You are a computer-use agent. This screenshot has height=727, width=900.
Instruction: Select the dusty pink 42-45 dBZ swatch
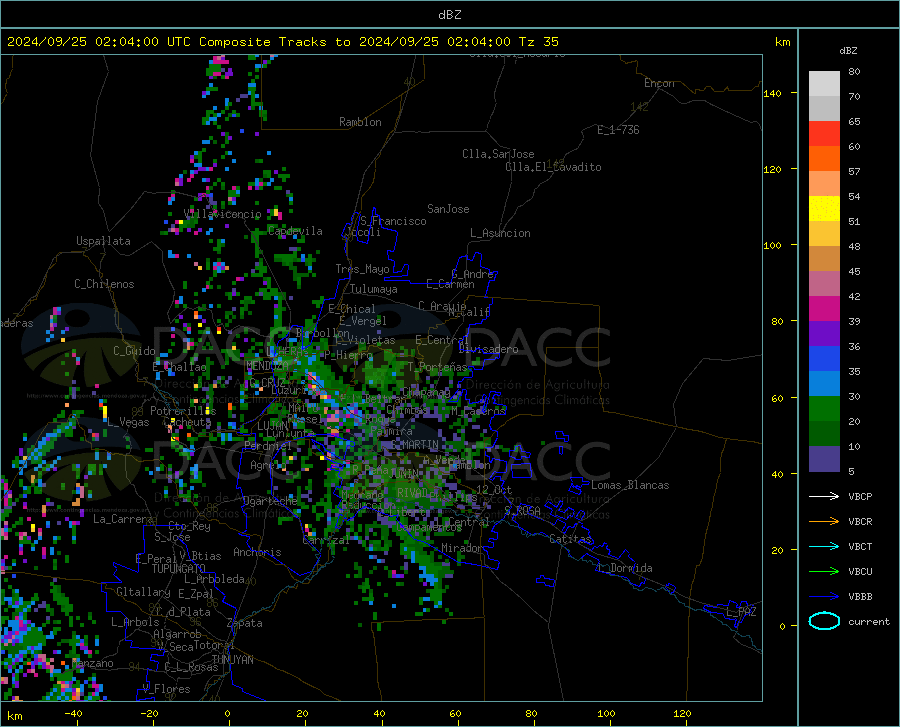[824, 284]
